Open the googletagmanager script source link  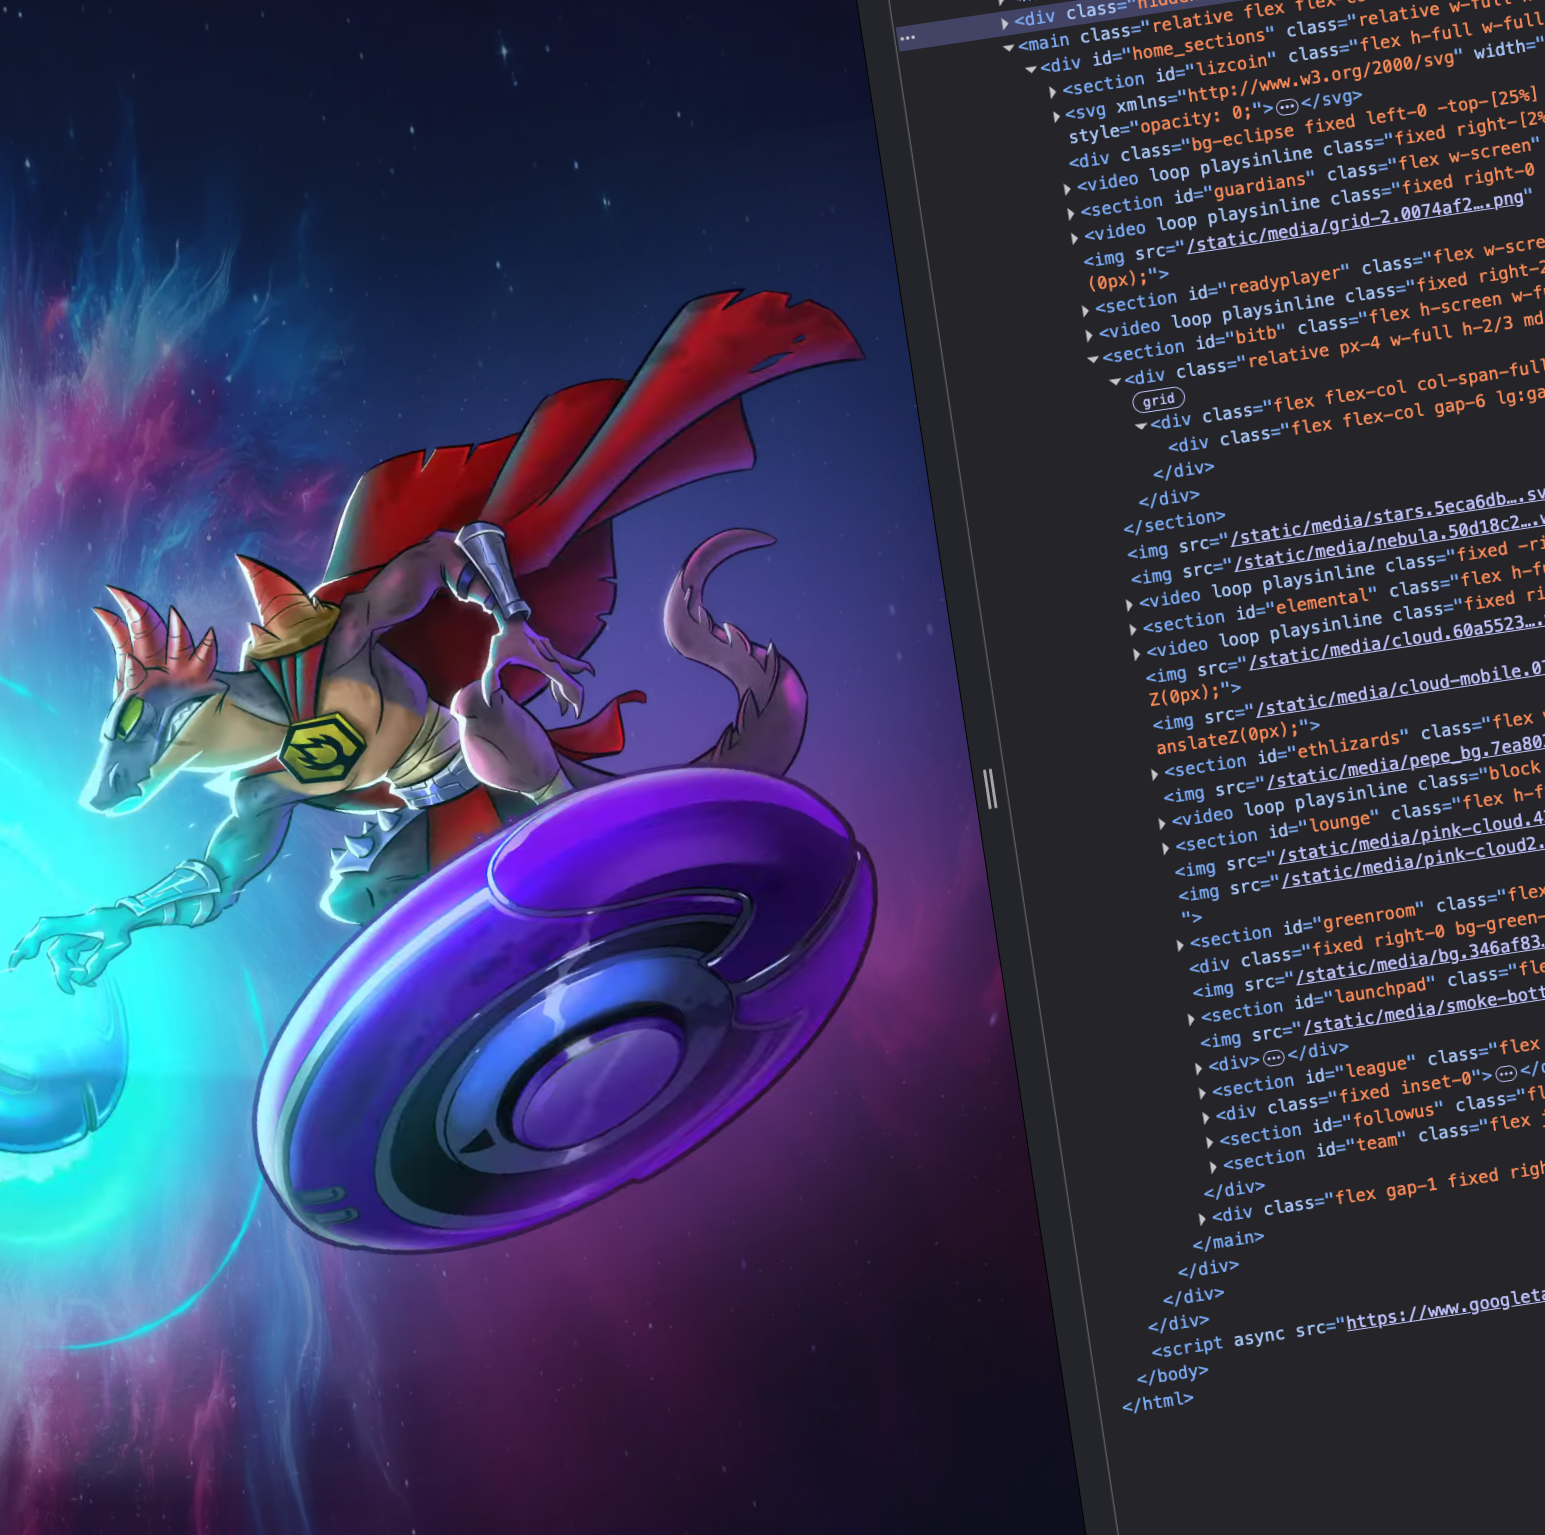click(1445, 1309)
